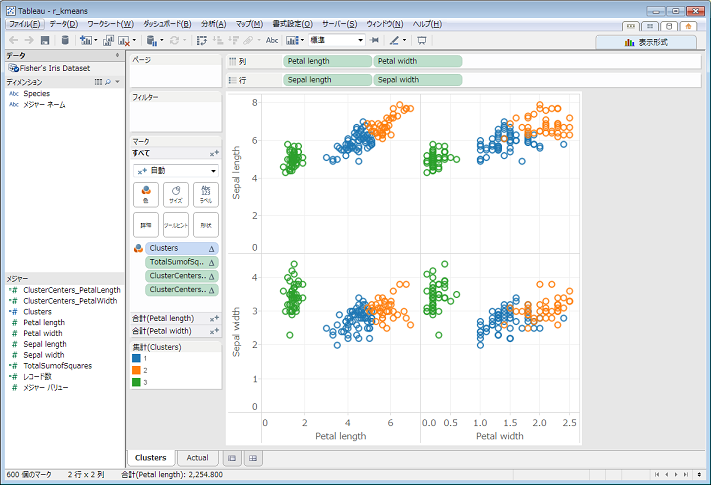Click the fix axes pin icon
The height and width of the screenshot is (485, 711).
pos(374,40)
